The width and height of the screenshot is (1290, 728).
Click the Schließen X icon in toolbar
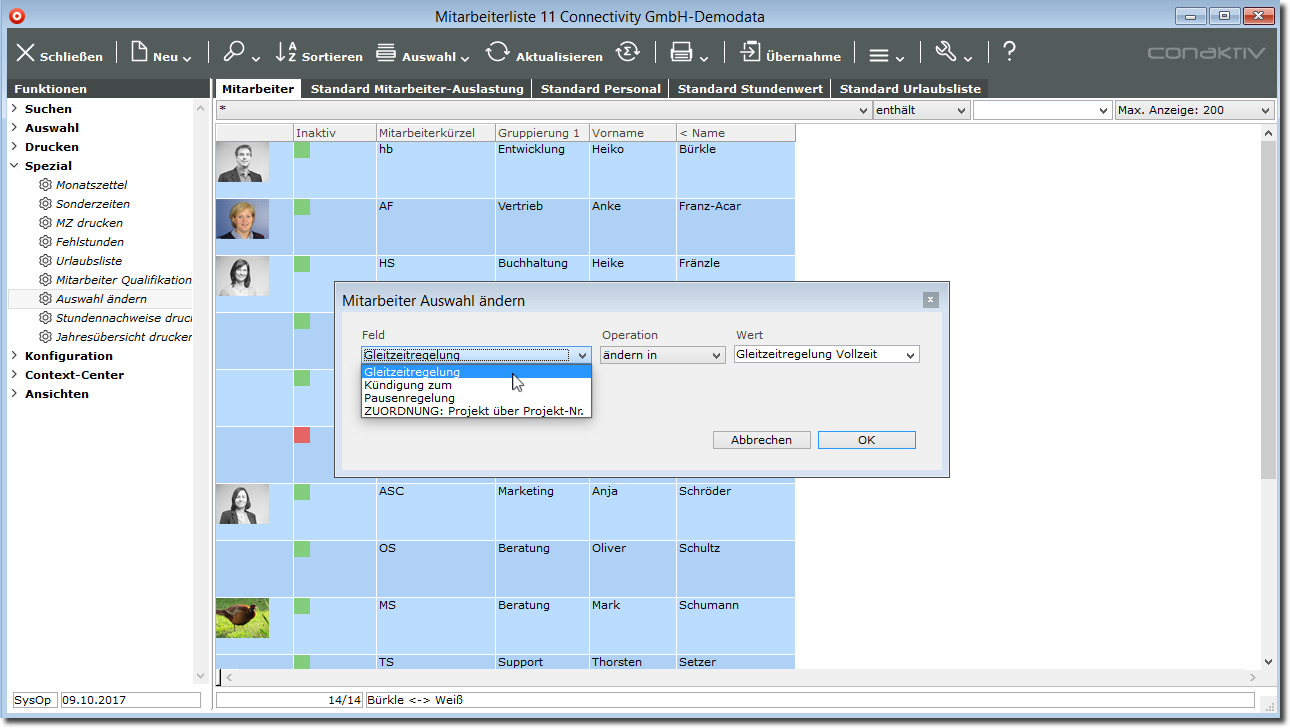(26, 54)
